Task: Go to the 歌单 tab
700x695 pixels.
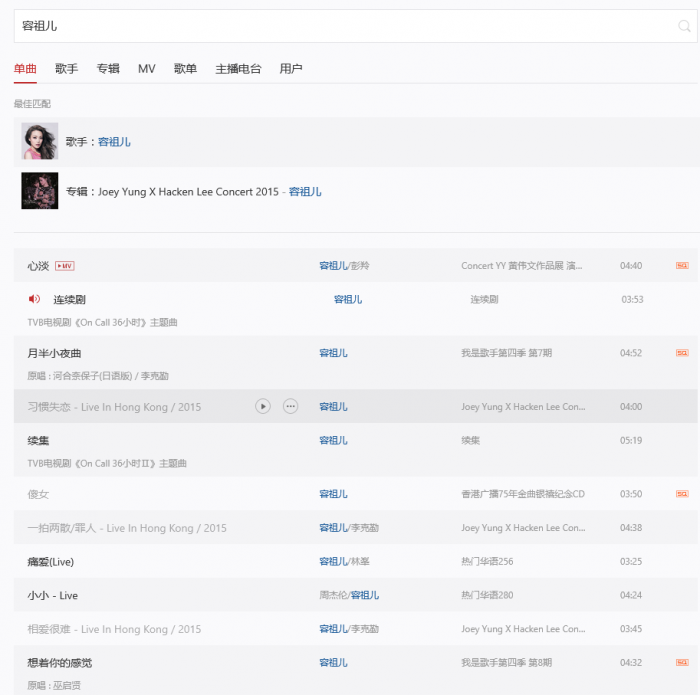Action: [185, 69]
